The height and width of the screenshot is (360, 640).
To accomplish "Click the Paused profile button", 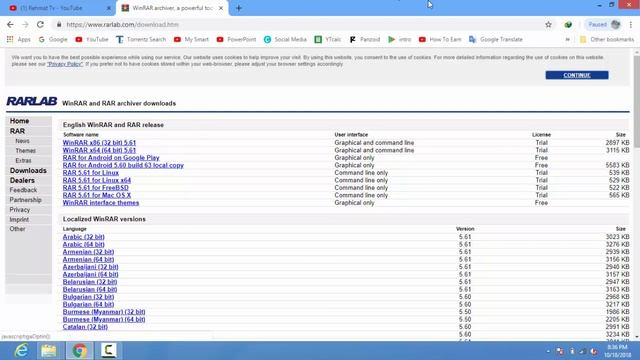I will [604, 24].
